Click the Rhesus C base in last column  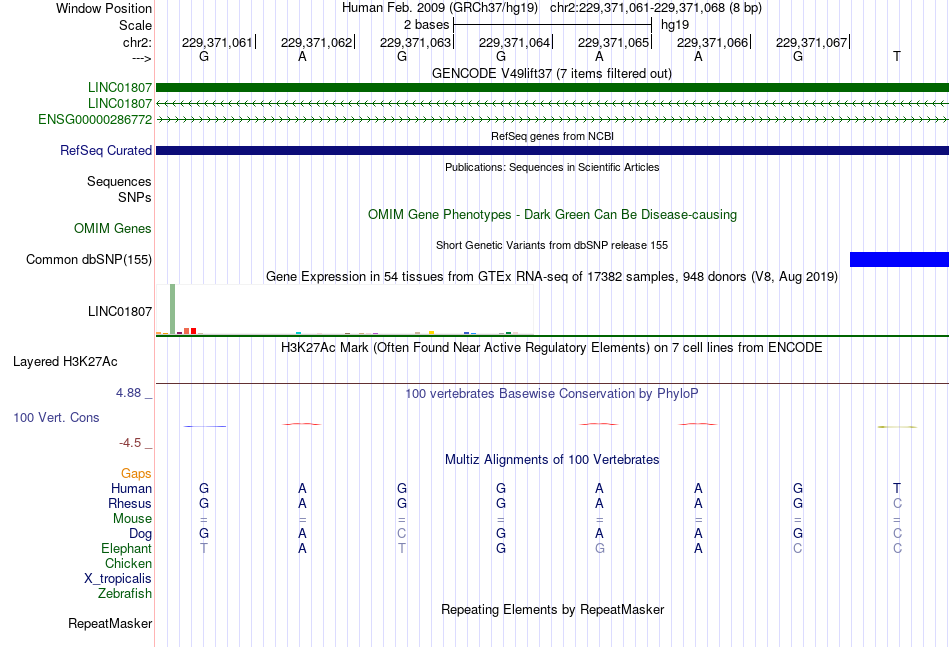(x=897, y=503)
